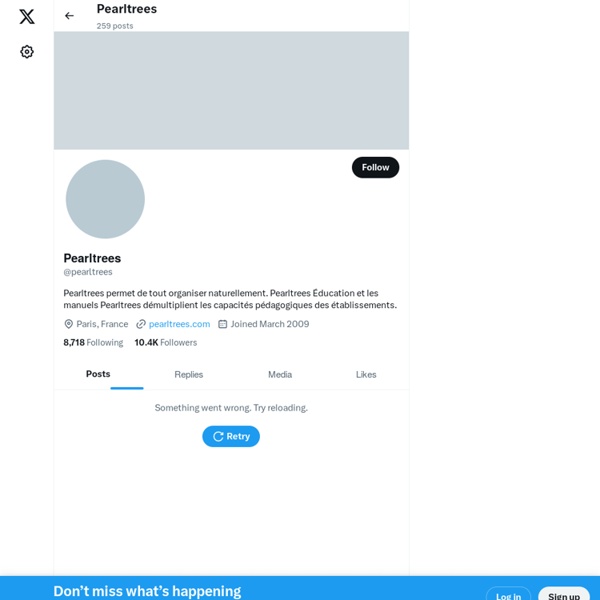600x600 pixels.
Task: Click the link chain icon beside pearltrees.com
Action: pyautogui.click(x=141, y=324)
